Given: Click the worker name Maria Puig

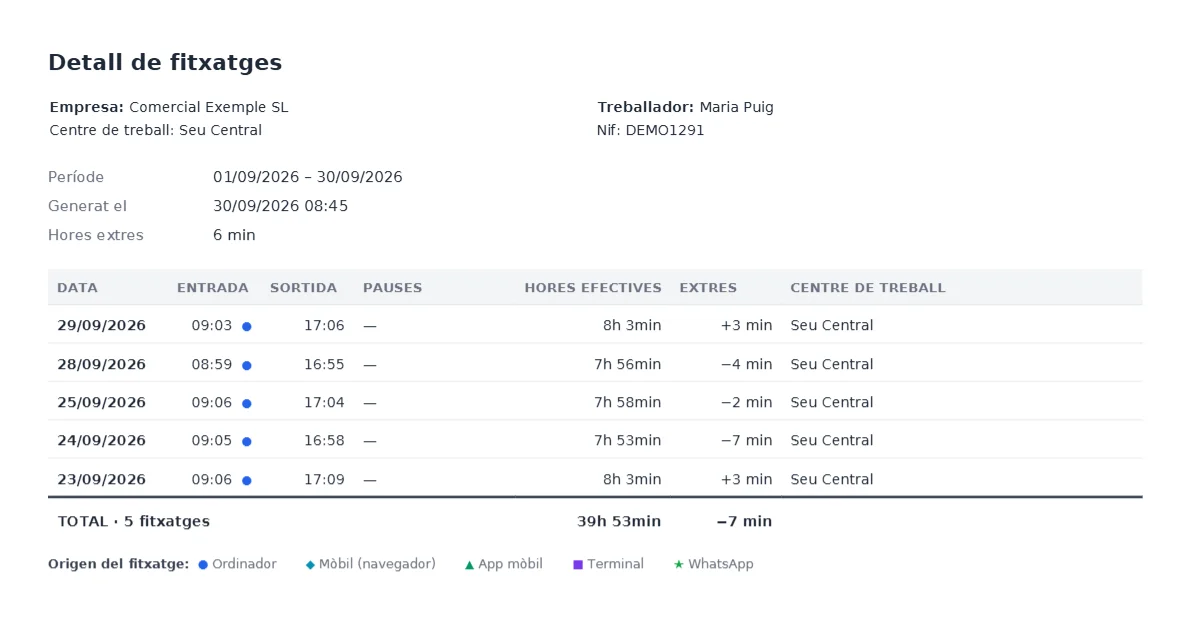Looking at the screenshot, I should [736, 107].
